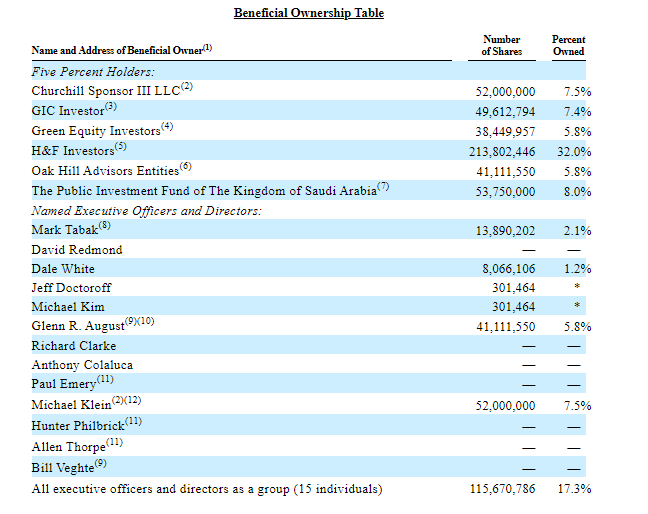
Task: Select the "Five Percent Holders:" section label
Action: [93, 71]
